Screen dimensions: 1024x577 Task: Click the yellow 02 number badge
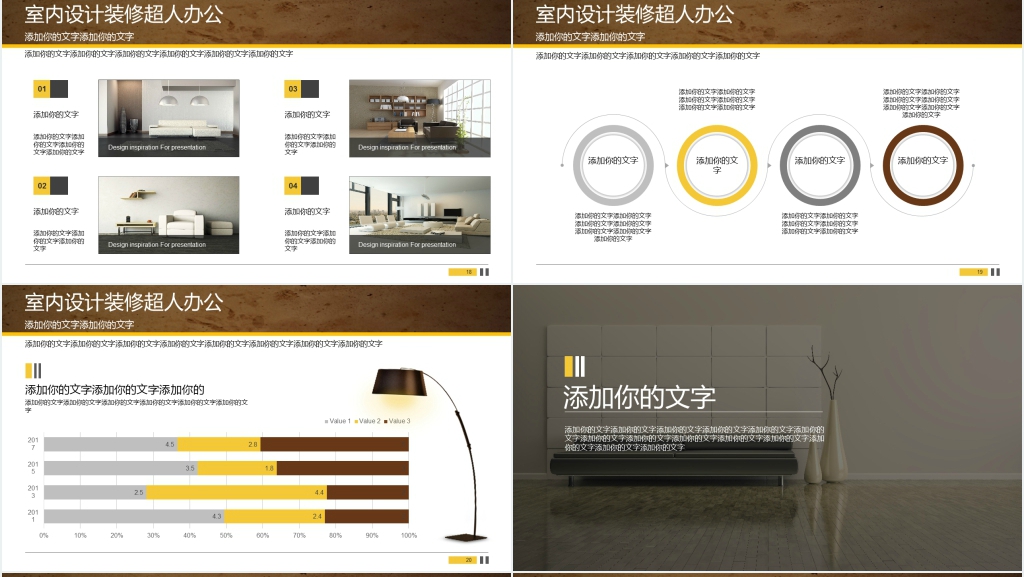(42, 186)
